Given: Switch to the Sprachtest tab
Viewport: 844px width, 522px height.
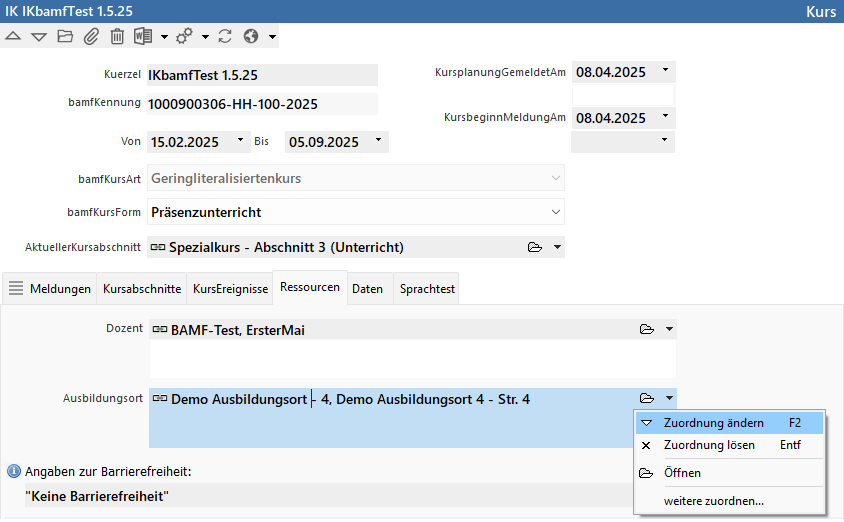Looking at the screenshot, I should coord(427,288).
